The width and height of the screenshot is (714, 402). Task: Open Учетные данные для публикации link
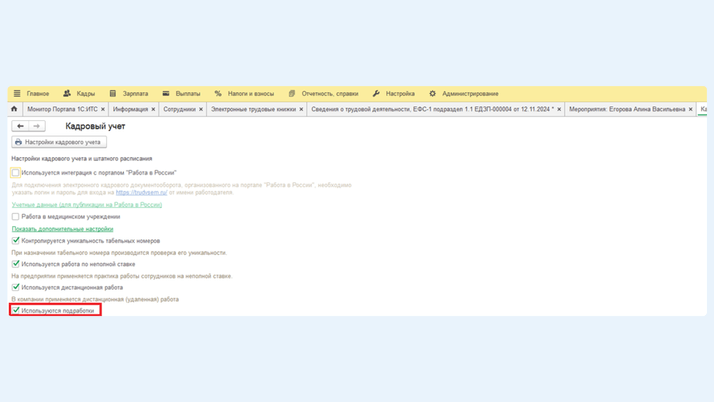click(87, 205)
